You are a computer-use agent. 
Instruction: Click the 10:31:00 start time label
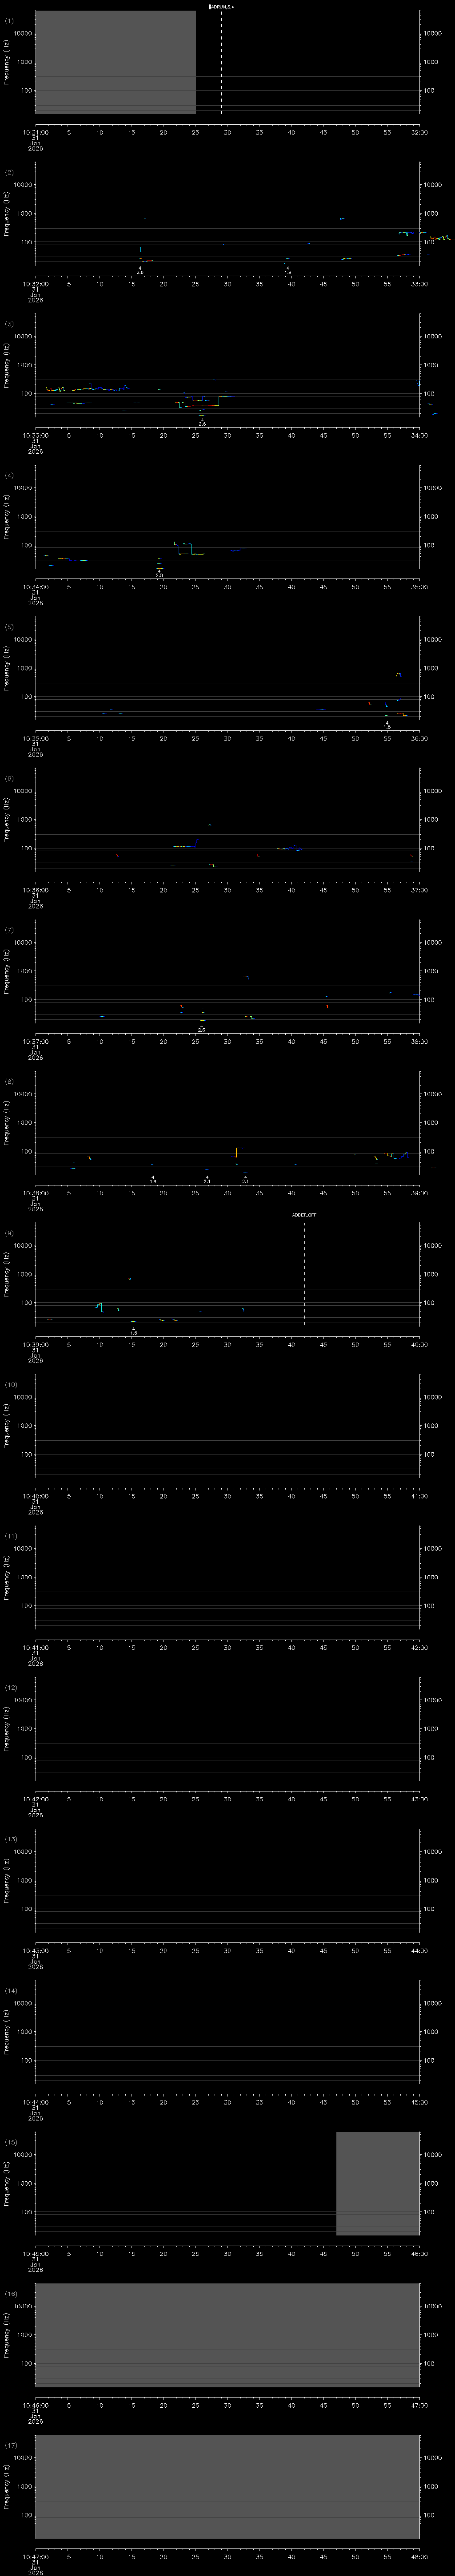coord(35,132)
